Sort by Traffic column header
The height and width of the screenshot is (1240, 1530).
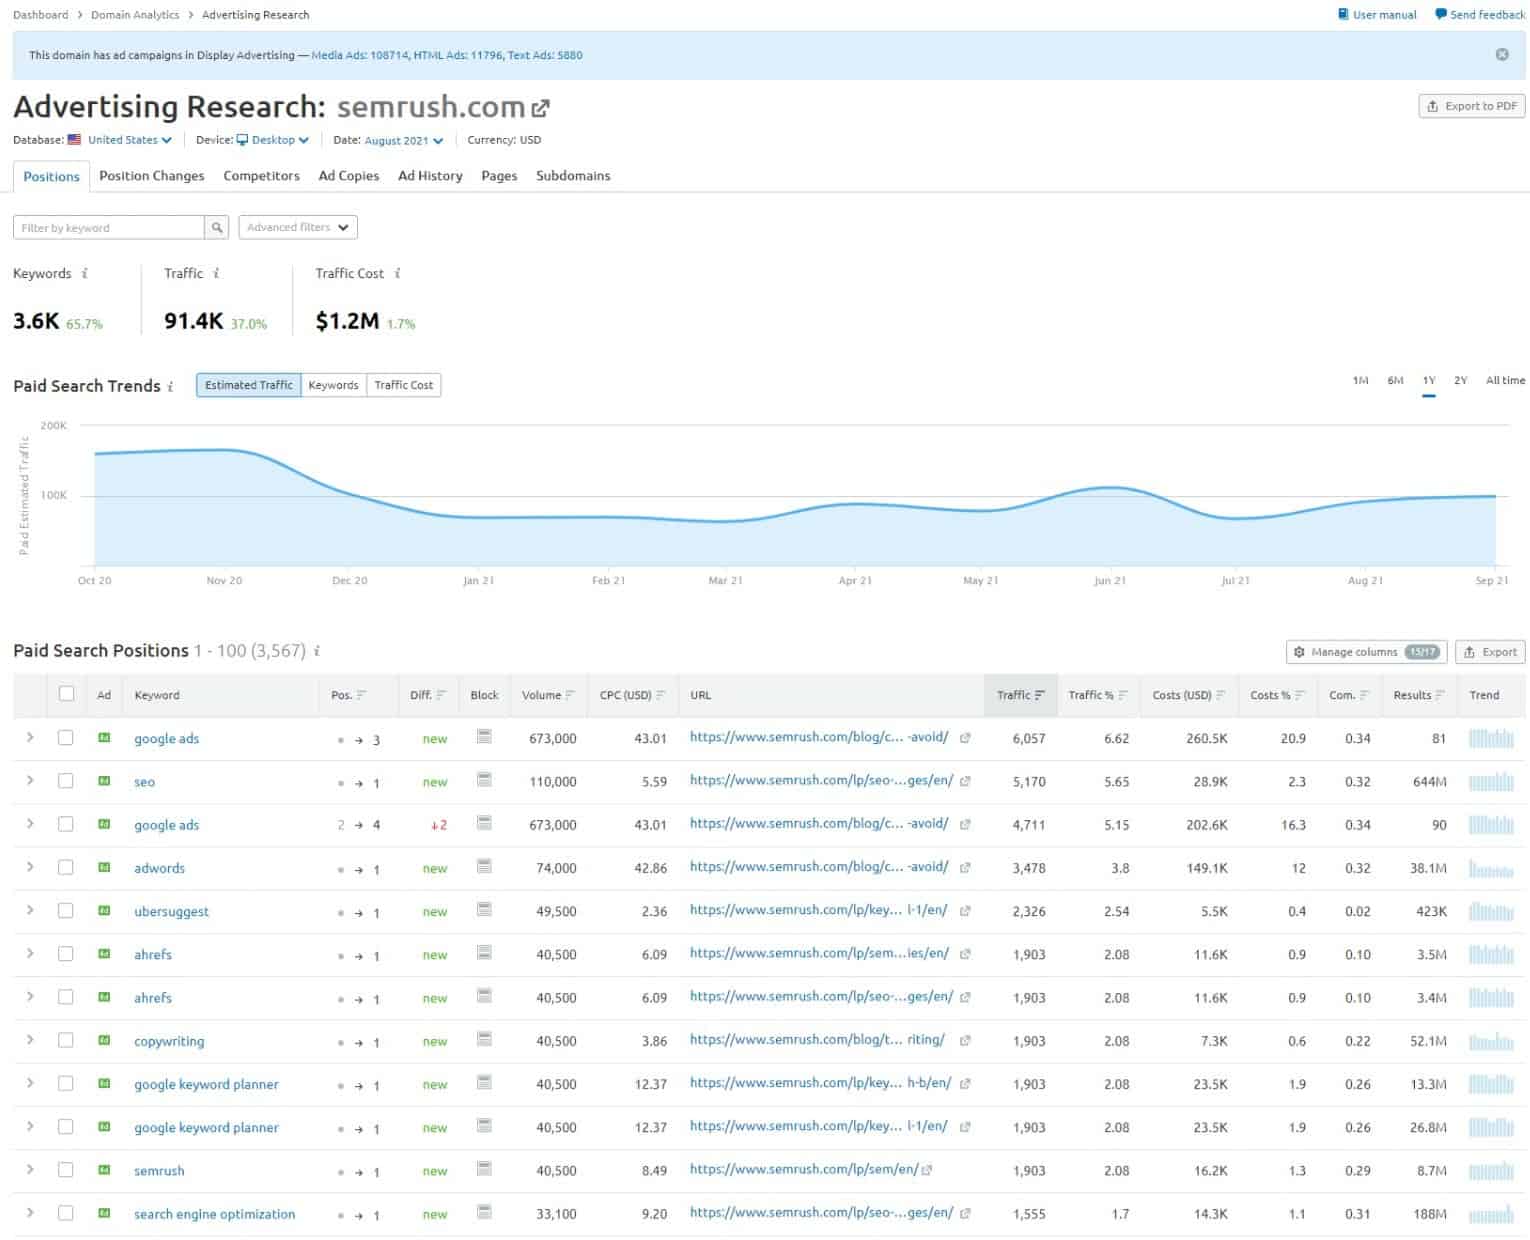[x=1020, y=695]
